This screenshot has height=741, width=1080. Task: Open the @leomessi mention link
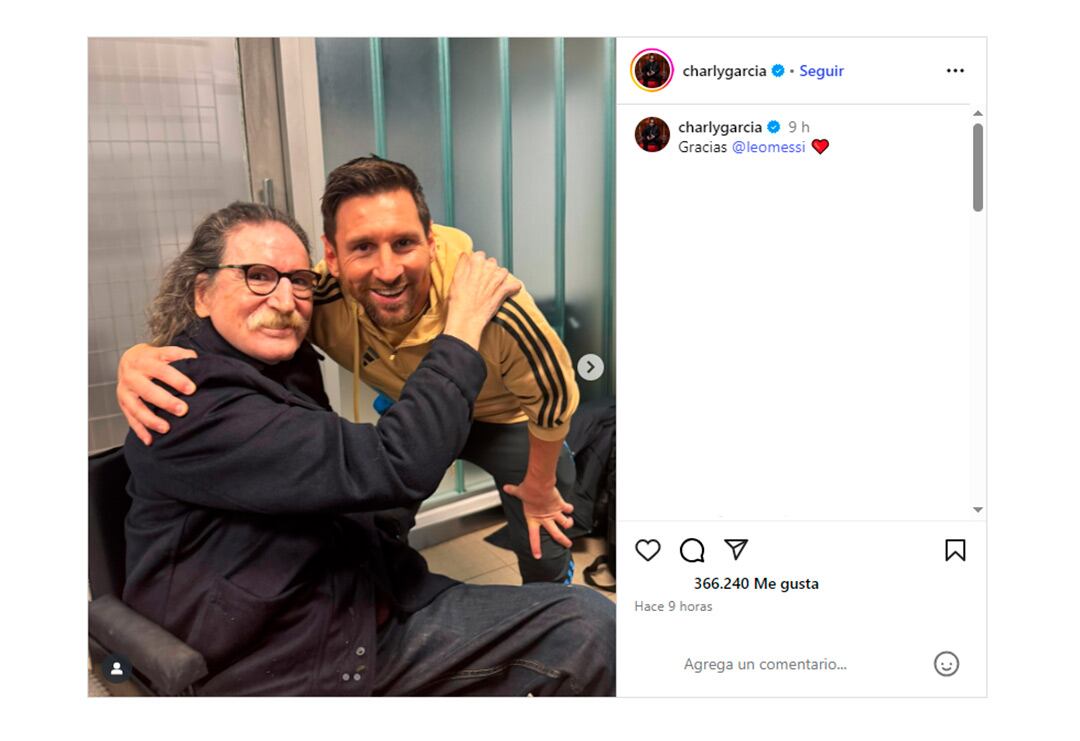coord(768,147)
